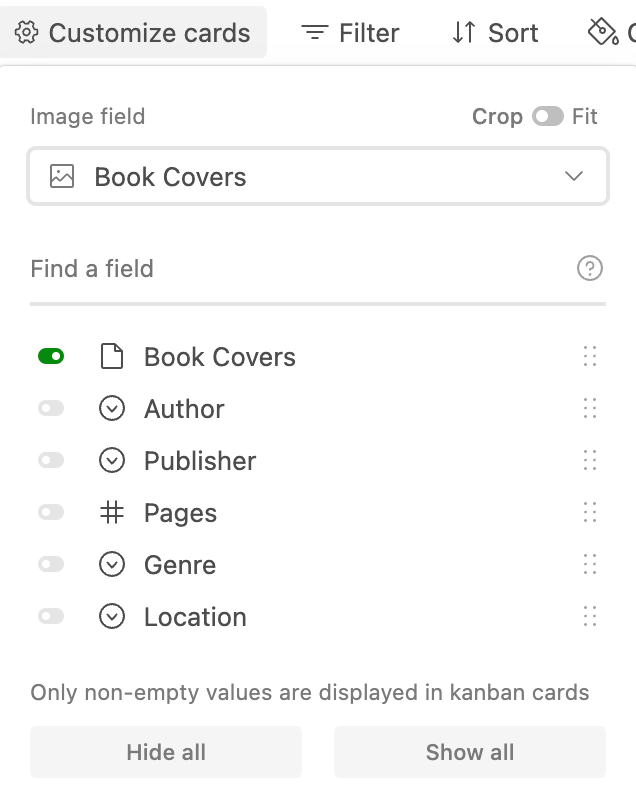This screenshot has width=636, height=788.
Task: Click the help question mark icon
Action: (x=590, y=268)
